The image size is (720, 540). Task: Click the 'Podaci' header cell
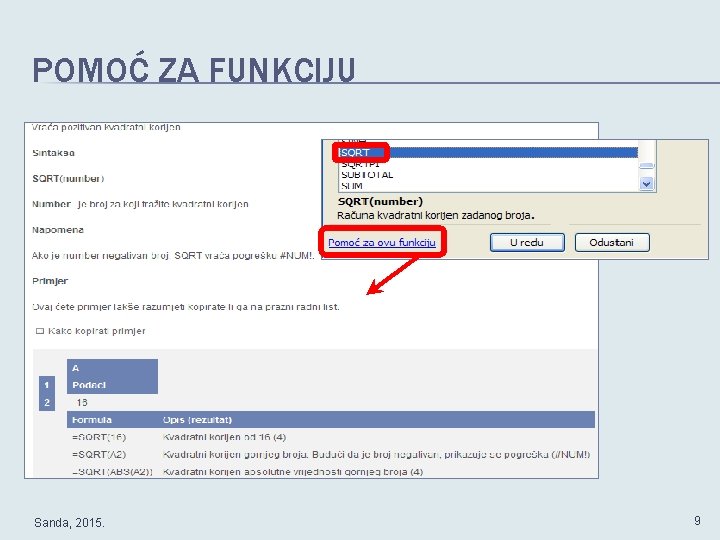(112, 385)
